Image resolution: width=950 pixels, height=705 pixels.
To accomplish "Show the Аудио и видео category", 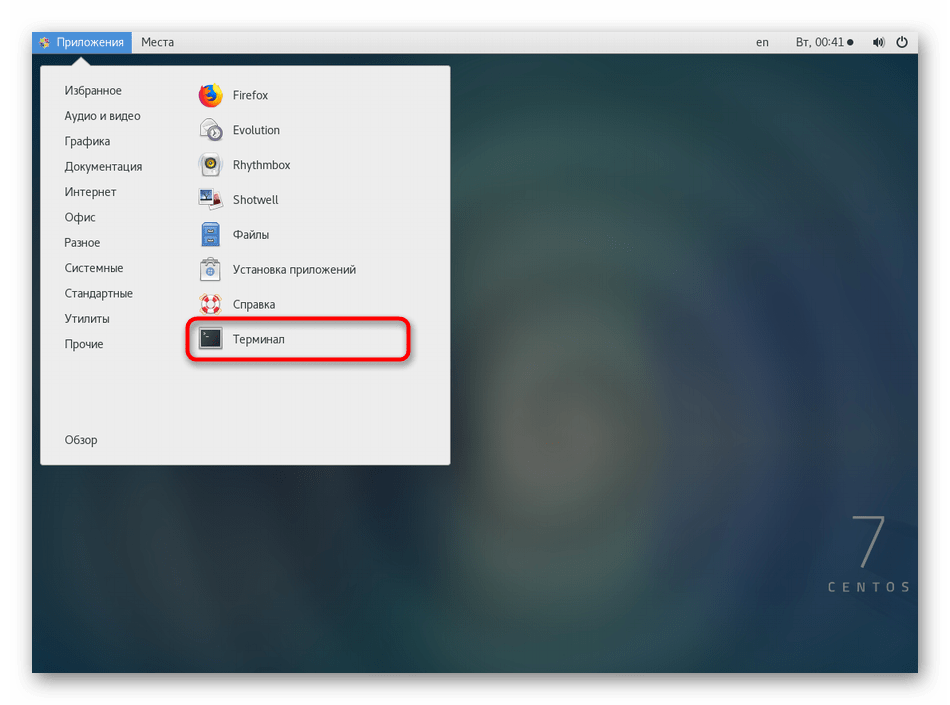I will coord(102,116).
